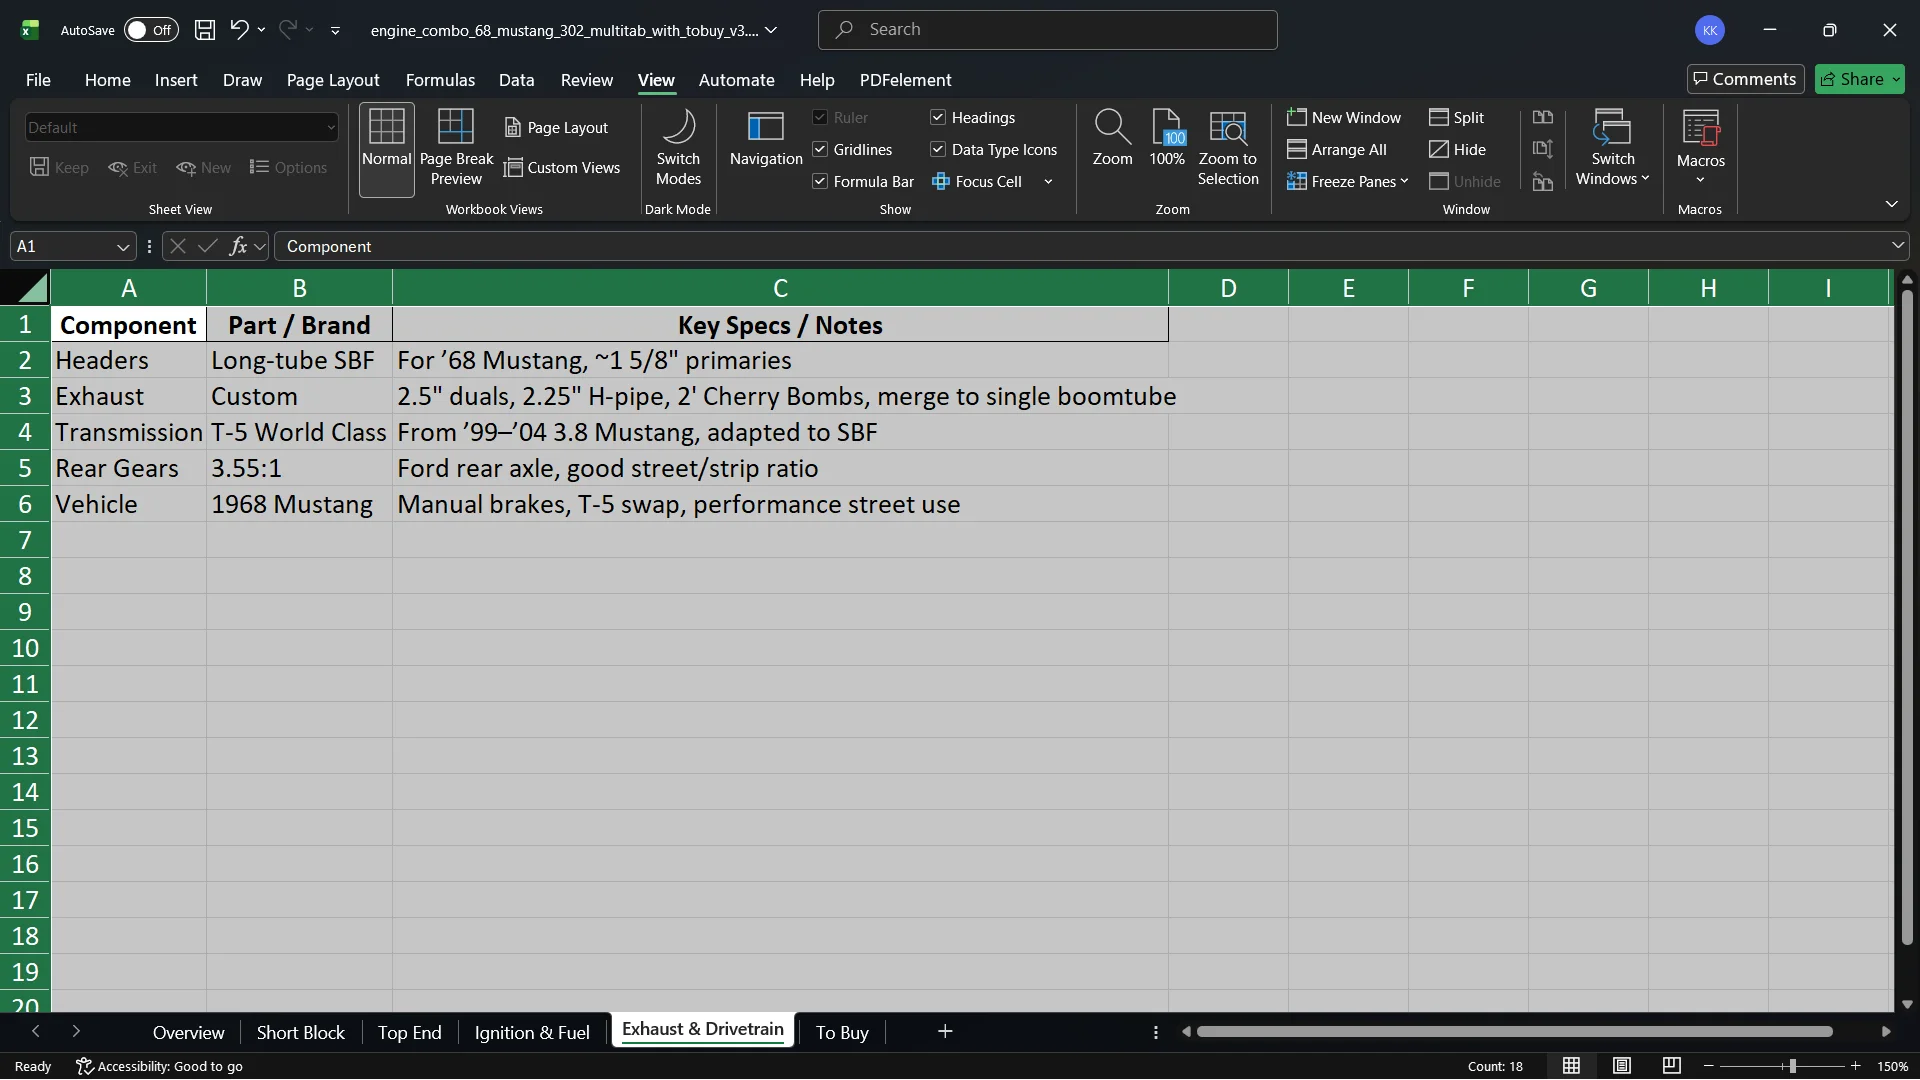Expand the formula bar
Screen dimensions: 1920x1080
point(1897,246)
